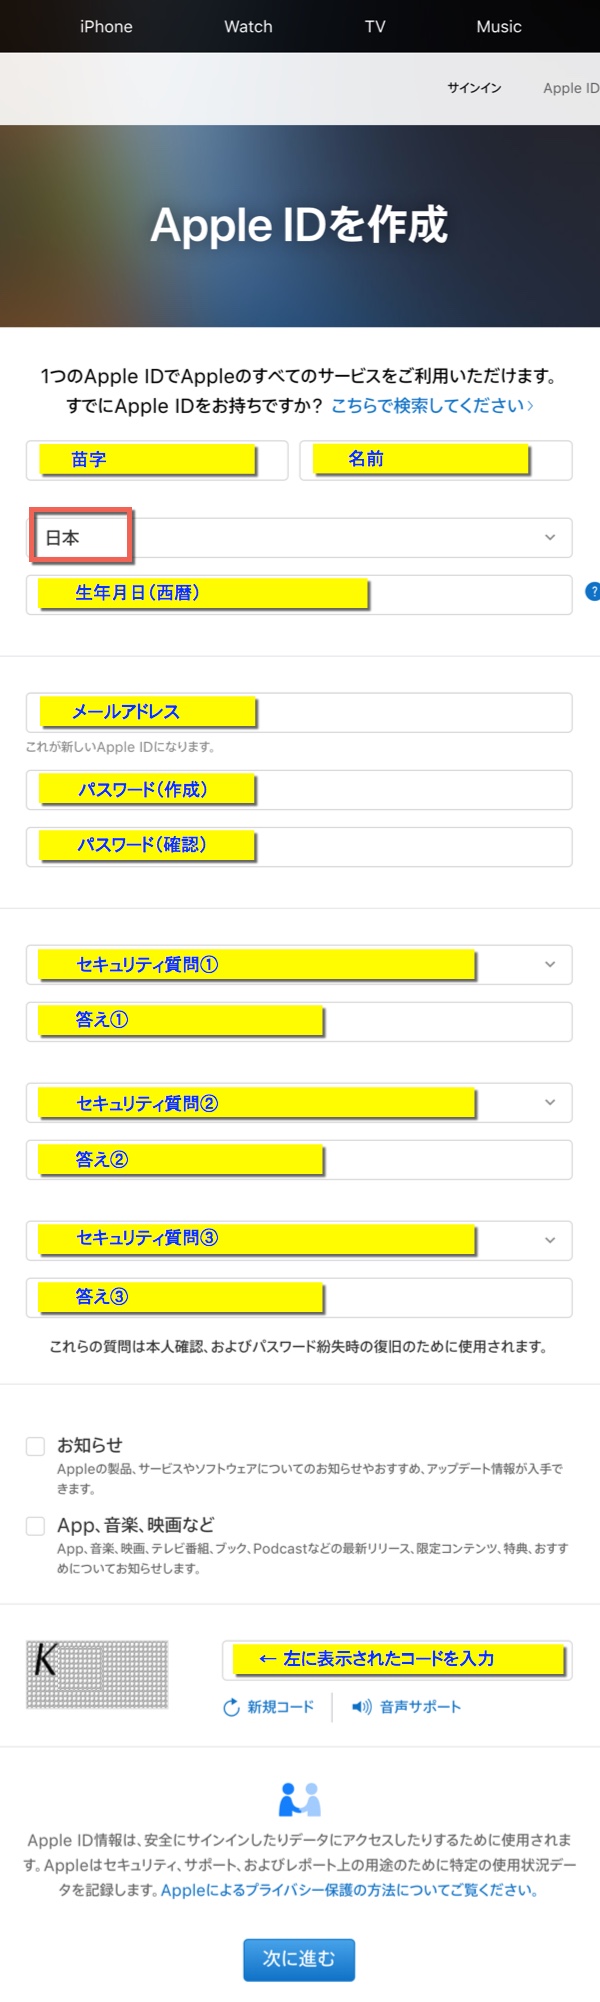Screen dimensions: 600x2002
Task: Follow the こちらで検索してください link
Action: click(432, 406)
